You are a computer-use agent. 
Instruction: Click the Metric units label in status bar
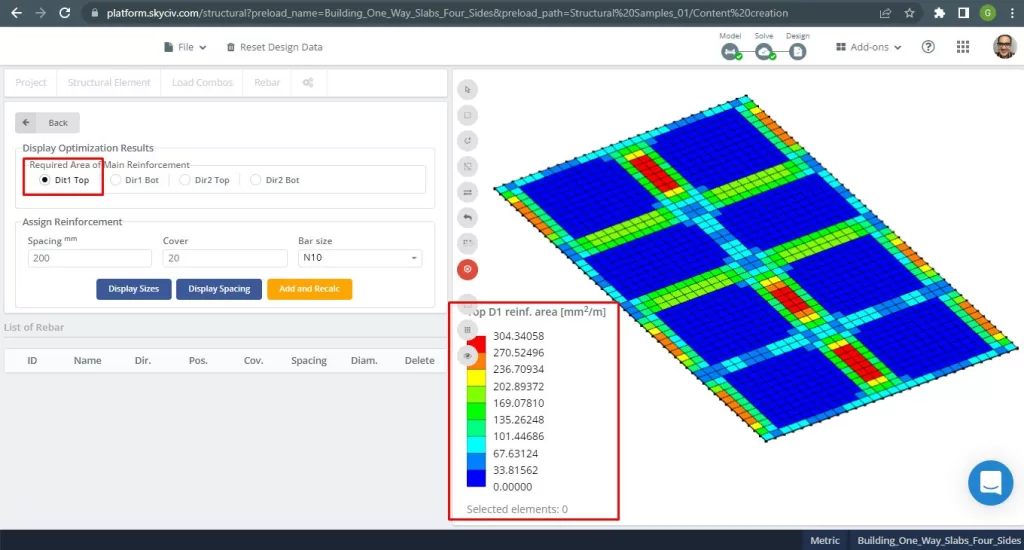click(x=825, y=540)
